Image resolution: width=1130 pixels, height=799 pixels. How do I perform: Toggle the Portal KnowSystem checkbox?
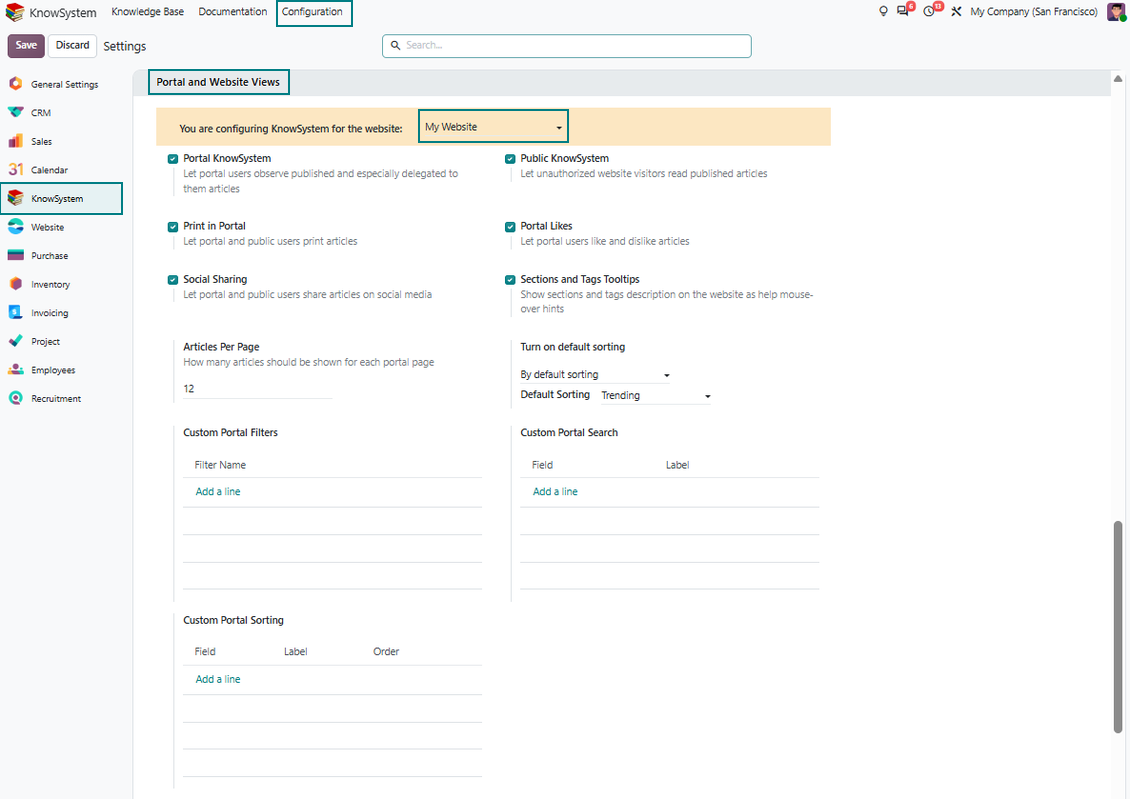(x=173, y=159)
